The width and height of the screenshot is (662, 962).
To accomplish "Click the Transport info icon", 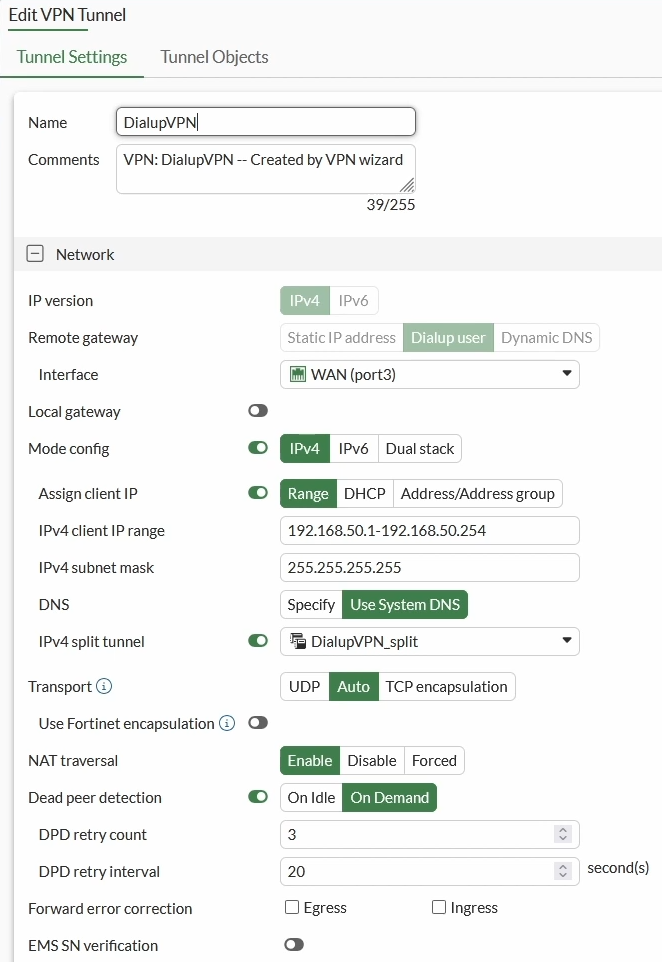I will tap(104, 686).
